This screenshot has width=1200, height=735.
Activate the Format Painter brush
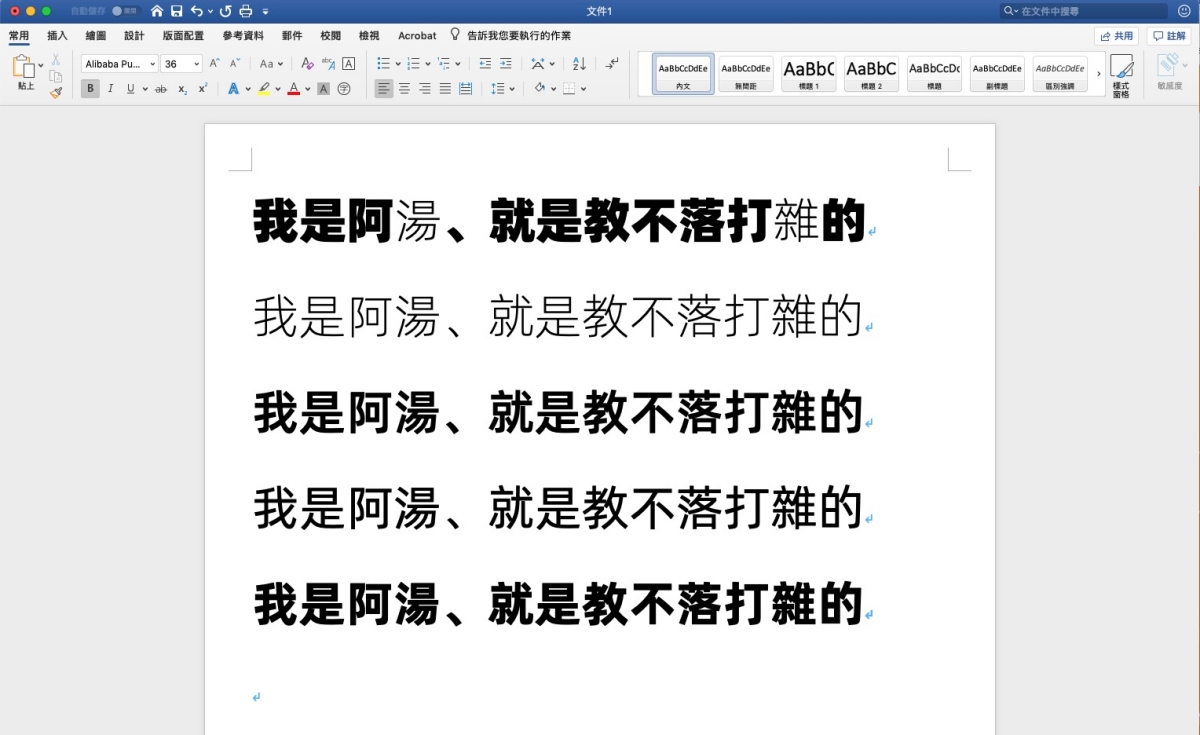point(56,92)
